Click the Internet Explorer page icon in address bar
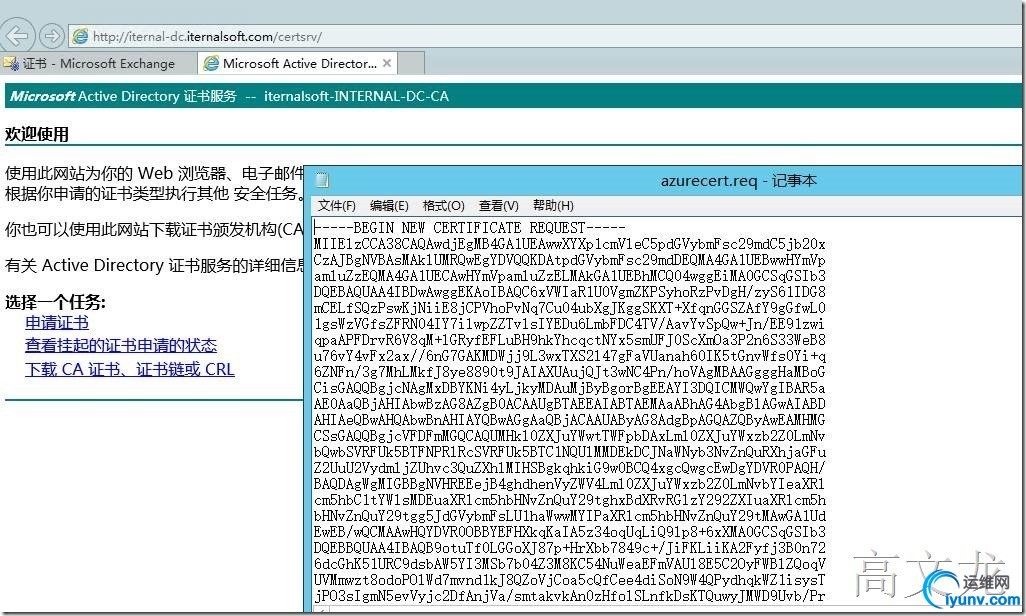The image size is (1026, 616). tap(80, 36)
